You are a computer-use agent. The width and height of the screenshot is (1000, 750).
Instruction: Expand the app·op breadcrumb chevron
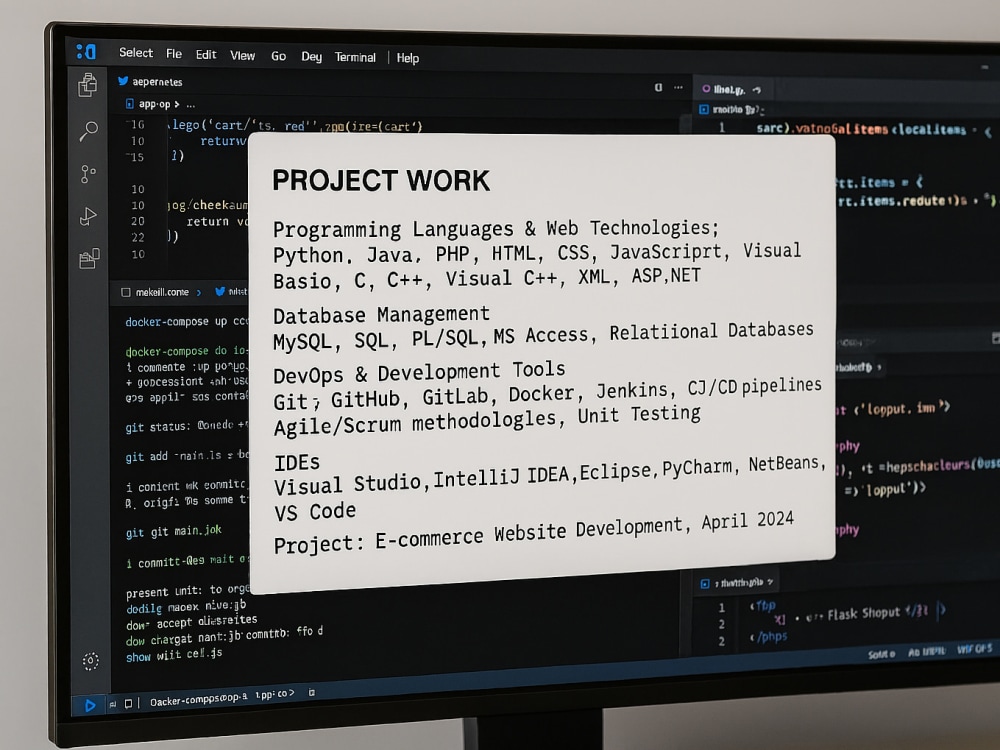click(x=177, y=104)
